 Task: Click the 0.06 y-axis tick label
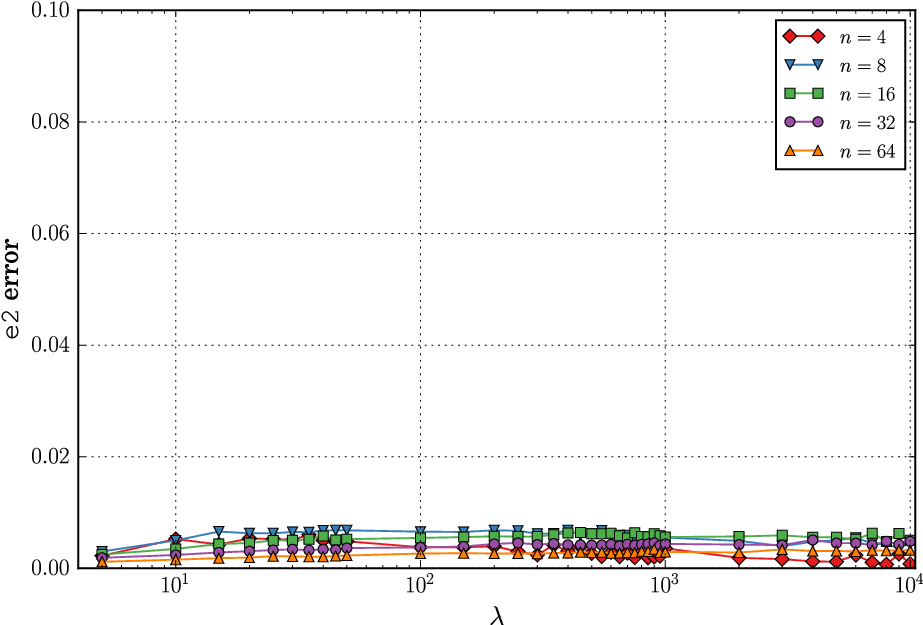50,234
